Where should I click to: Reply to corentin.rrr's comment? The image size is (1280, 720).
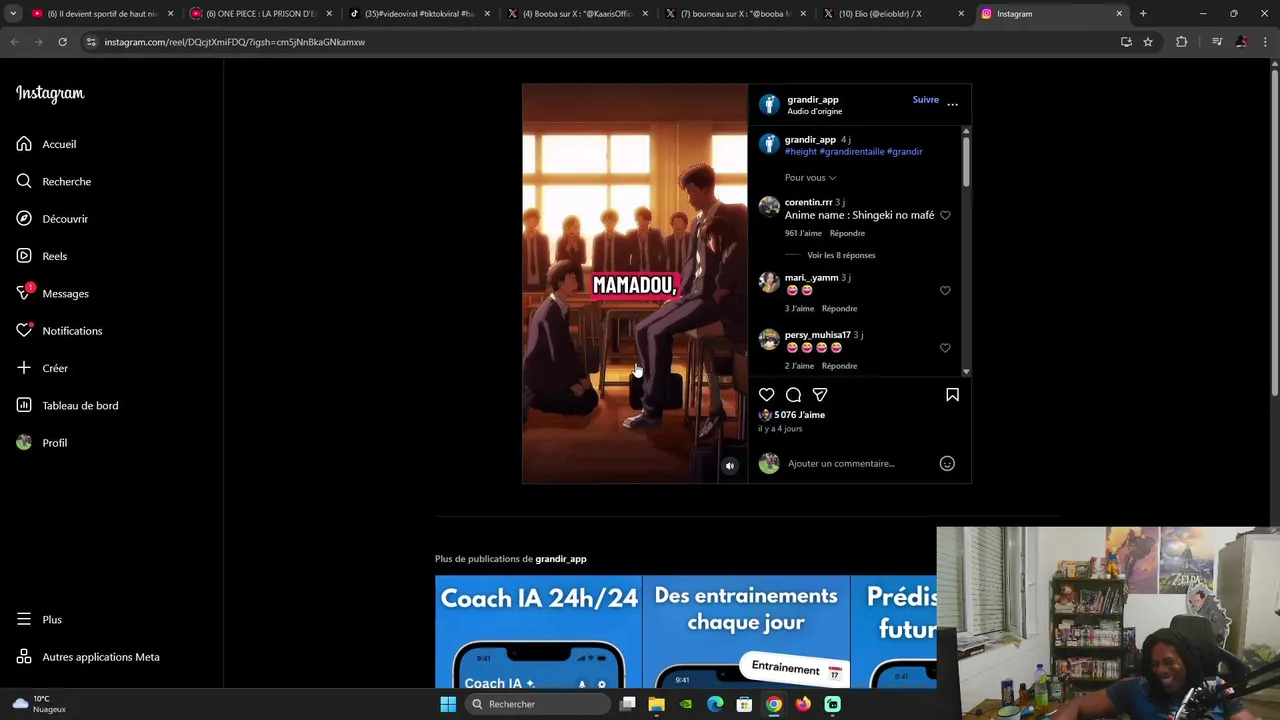tap(847, 233)
